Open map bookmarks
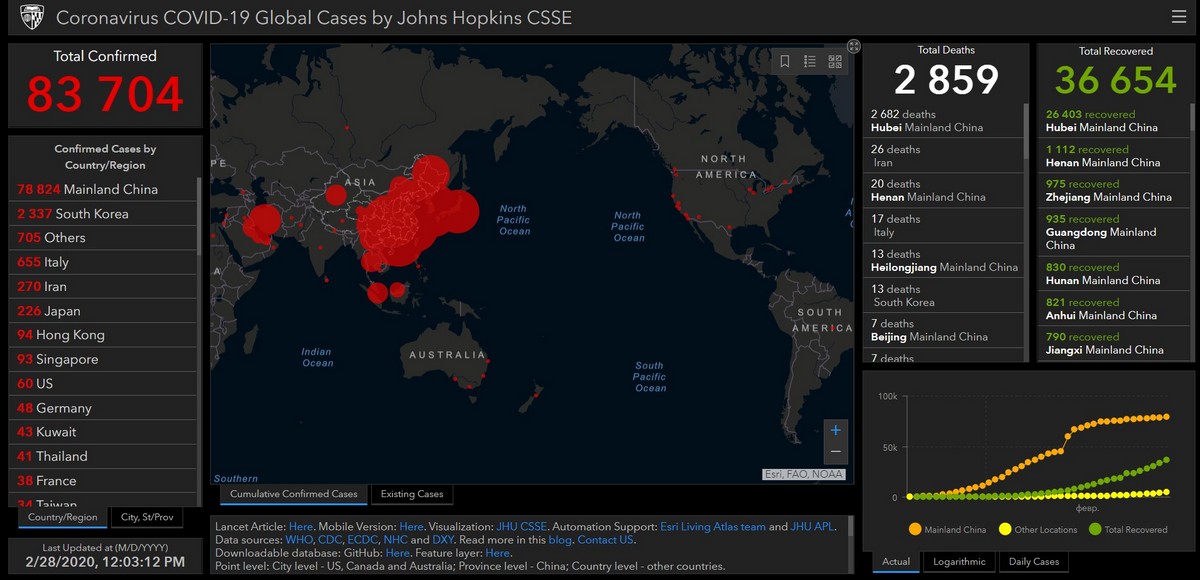Screen dimensions: 1200x580 tap(785, 62)
